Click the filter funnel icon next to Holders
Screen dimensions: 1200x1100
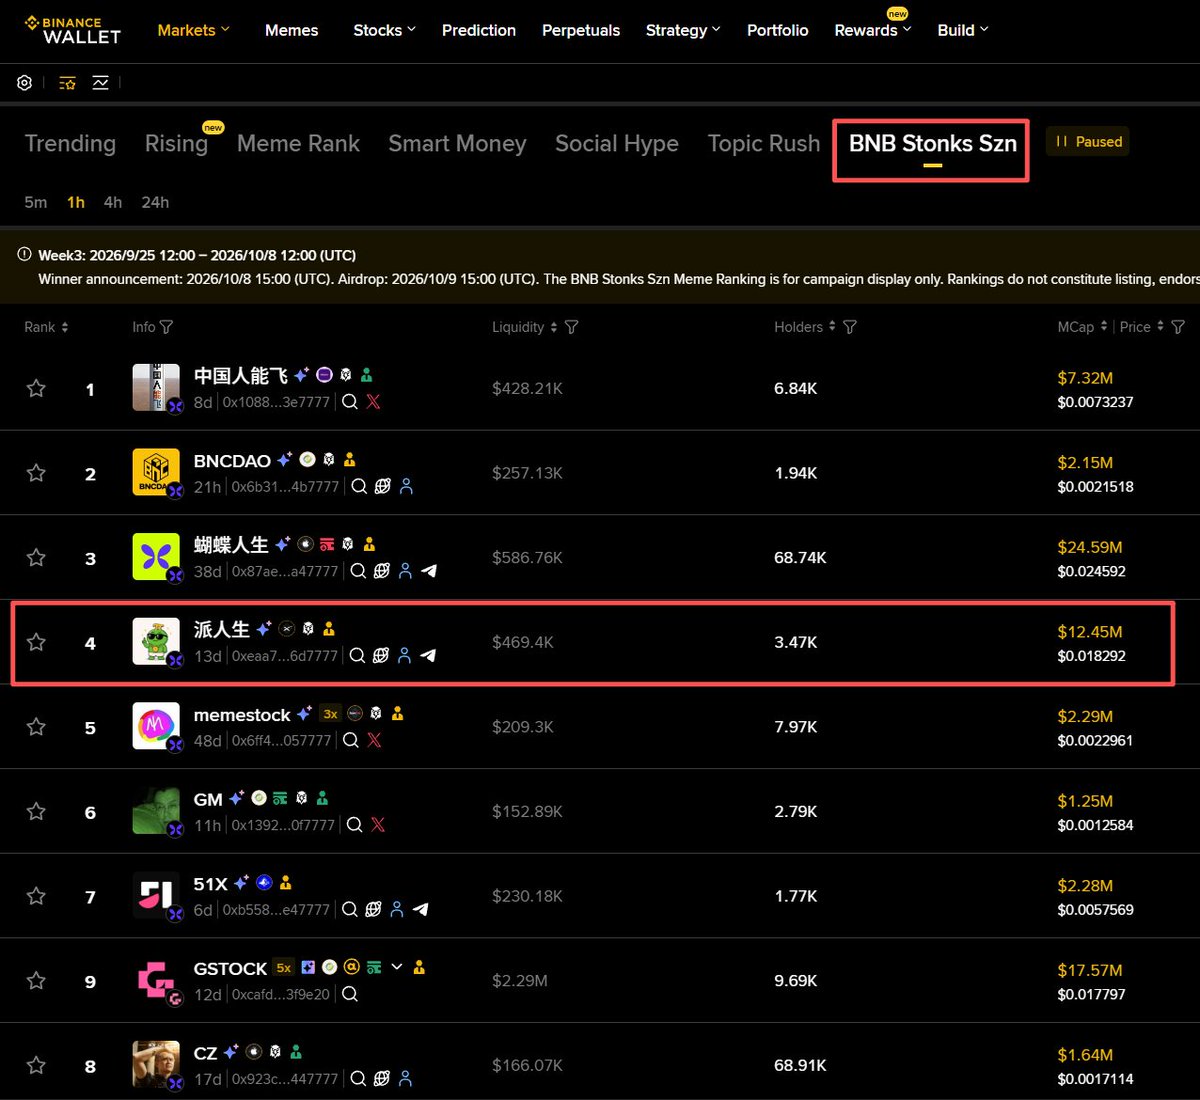(850, 327)
